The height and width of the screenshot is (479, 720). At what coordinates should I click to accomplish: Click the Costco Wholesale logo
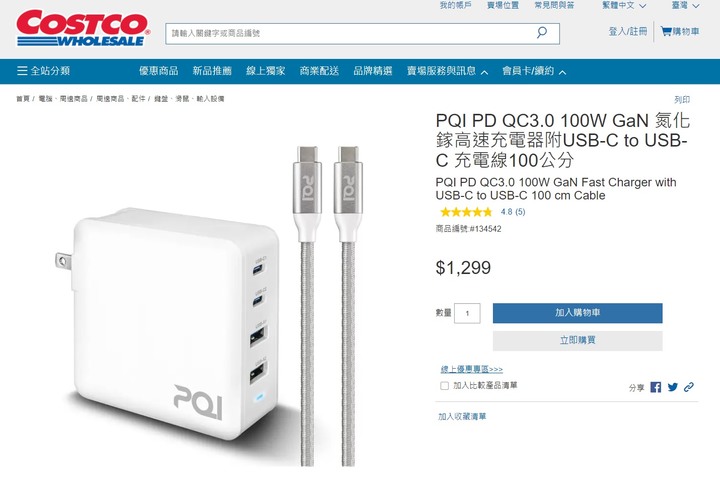(x=83, y=28)
